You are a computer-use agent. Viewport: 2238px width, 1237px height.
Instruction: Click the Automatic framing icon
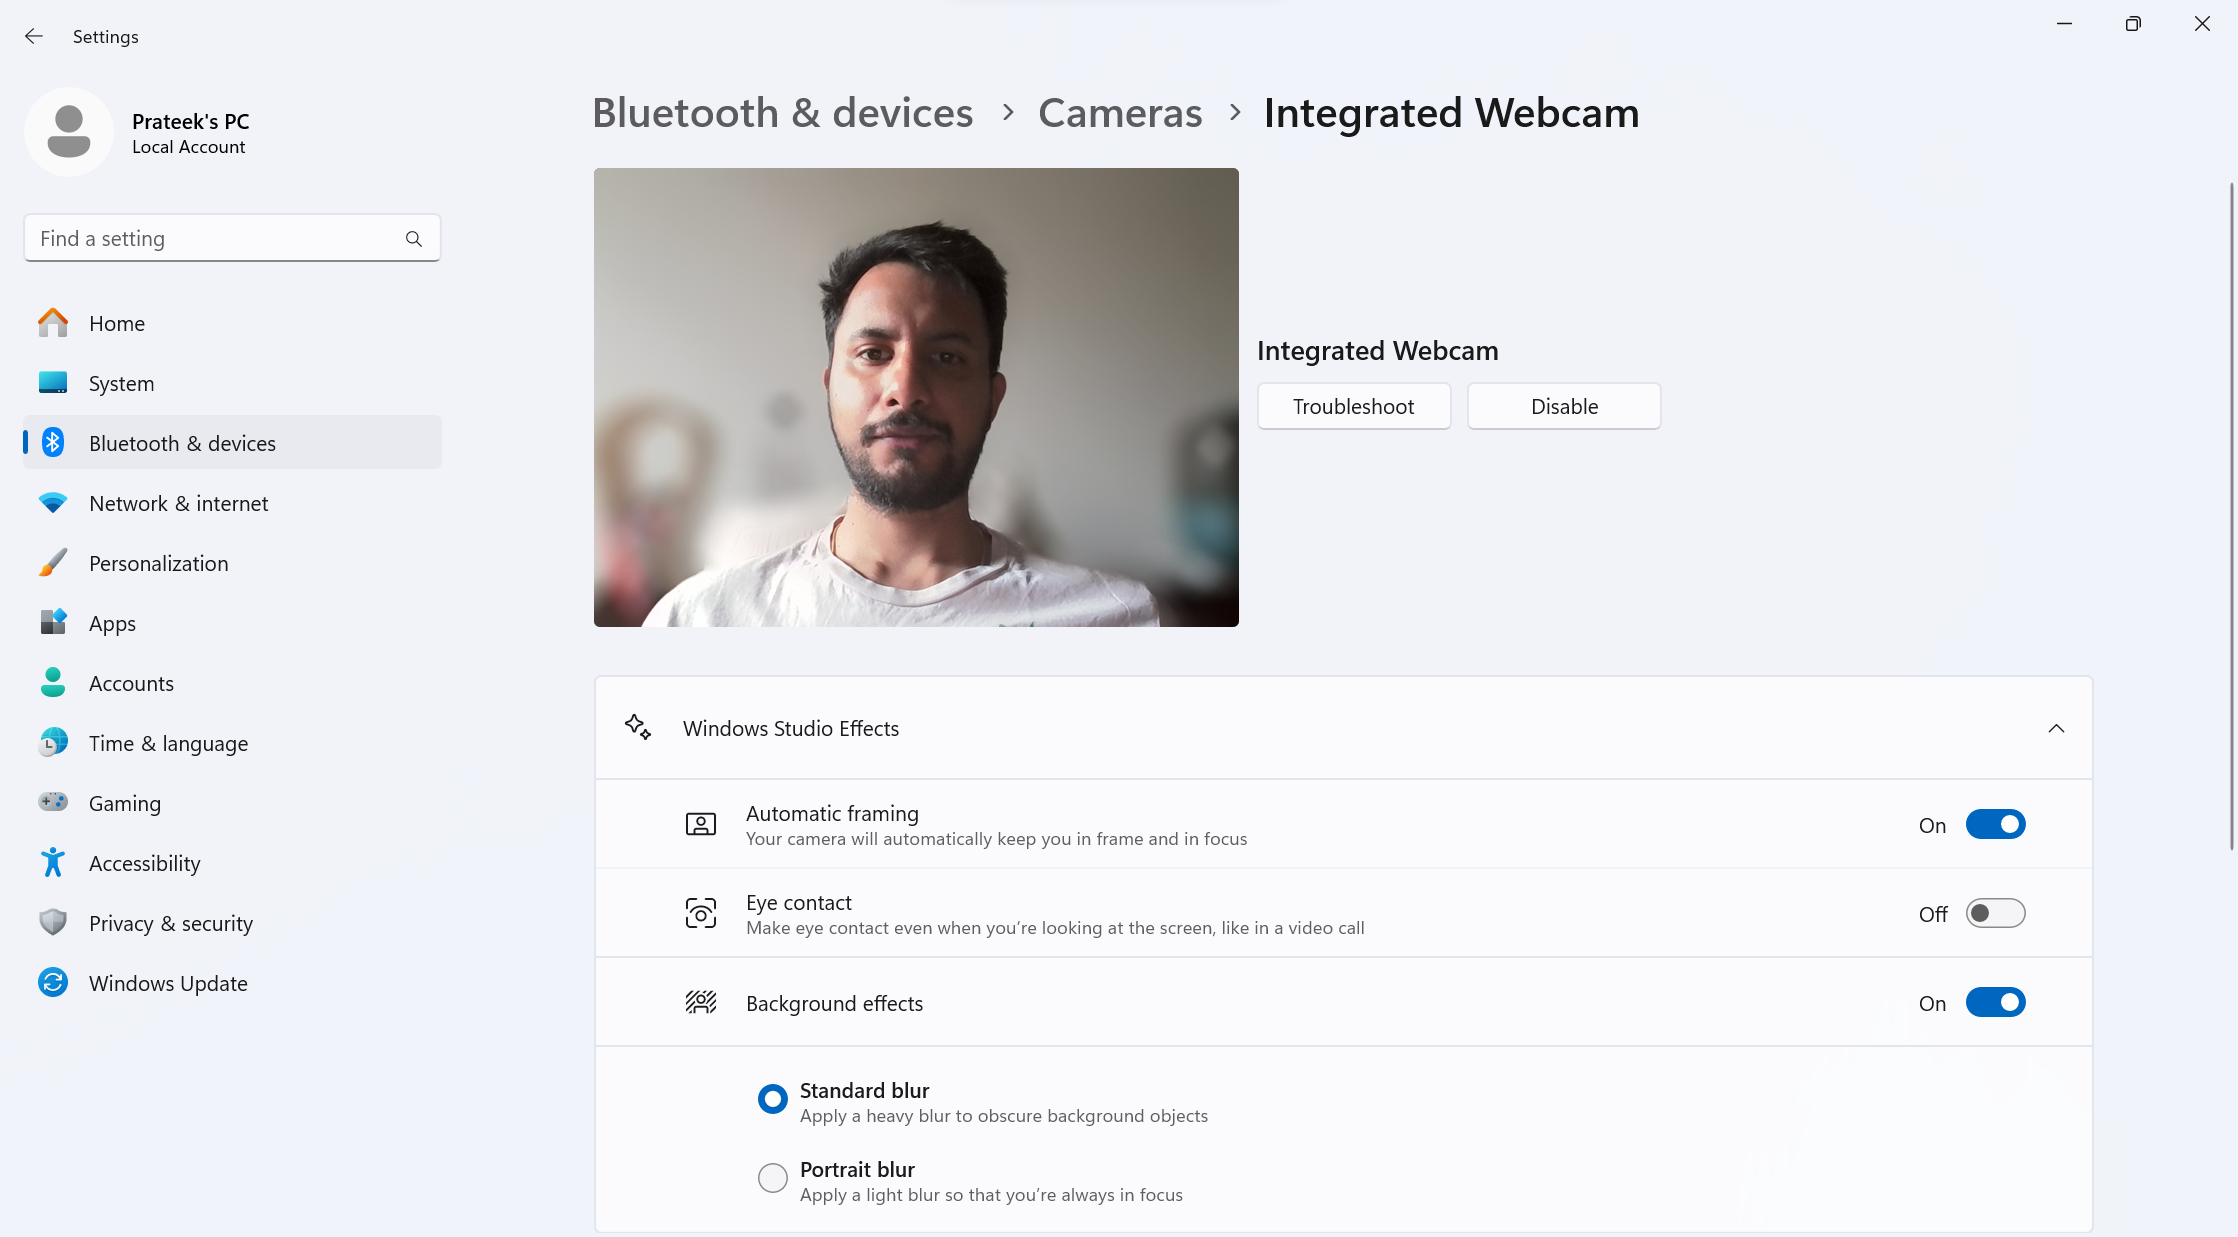tap(701, 824)
